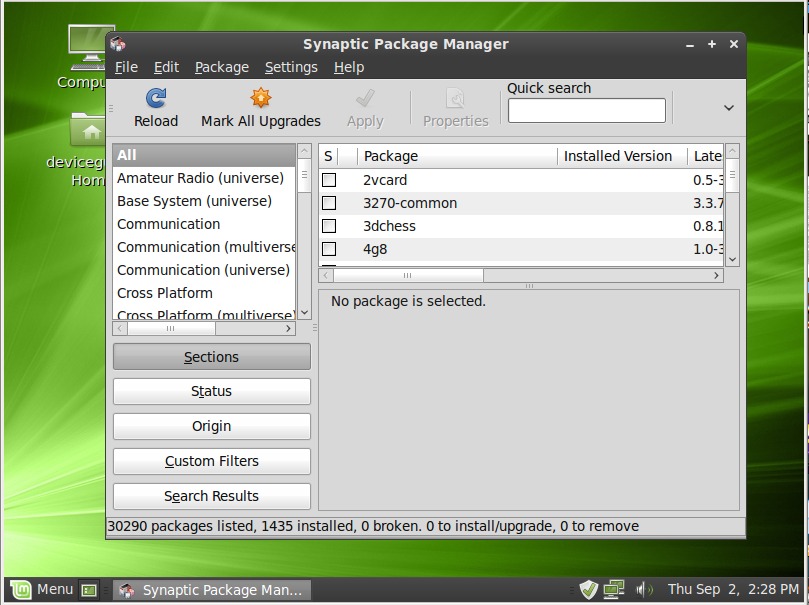Viewport: 809px width, 605px height.
Task: Click the Search Results button
Action: click(x=212, y=496)
